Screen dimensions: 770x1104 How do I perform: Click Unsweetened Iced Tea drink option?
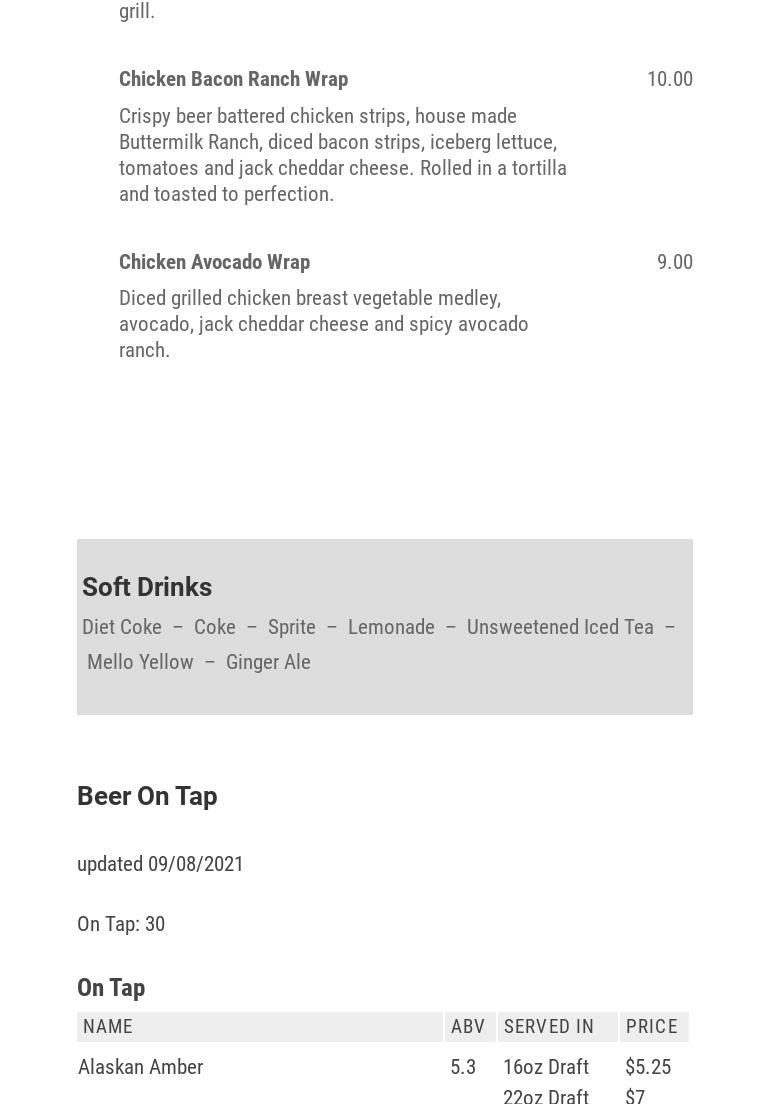[560, 627]
